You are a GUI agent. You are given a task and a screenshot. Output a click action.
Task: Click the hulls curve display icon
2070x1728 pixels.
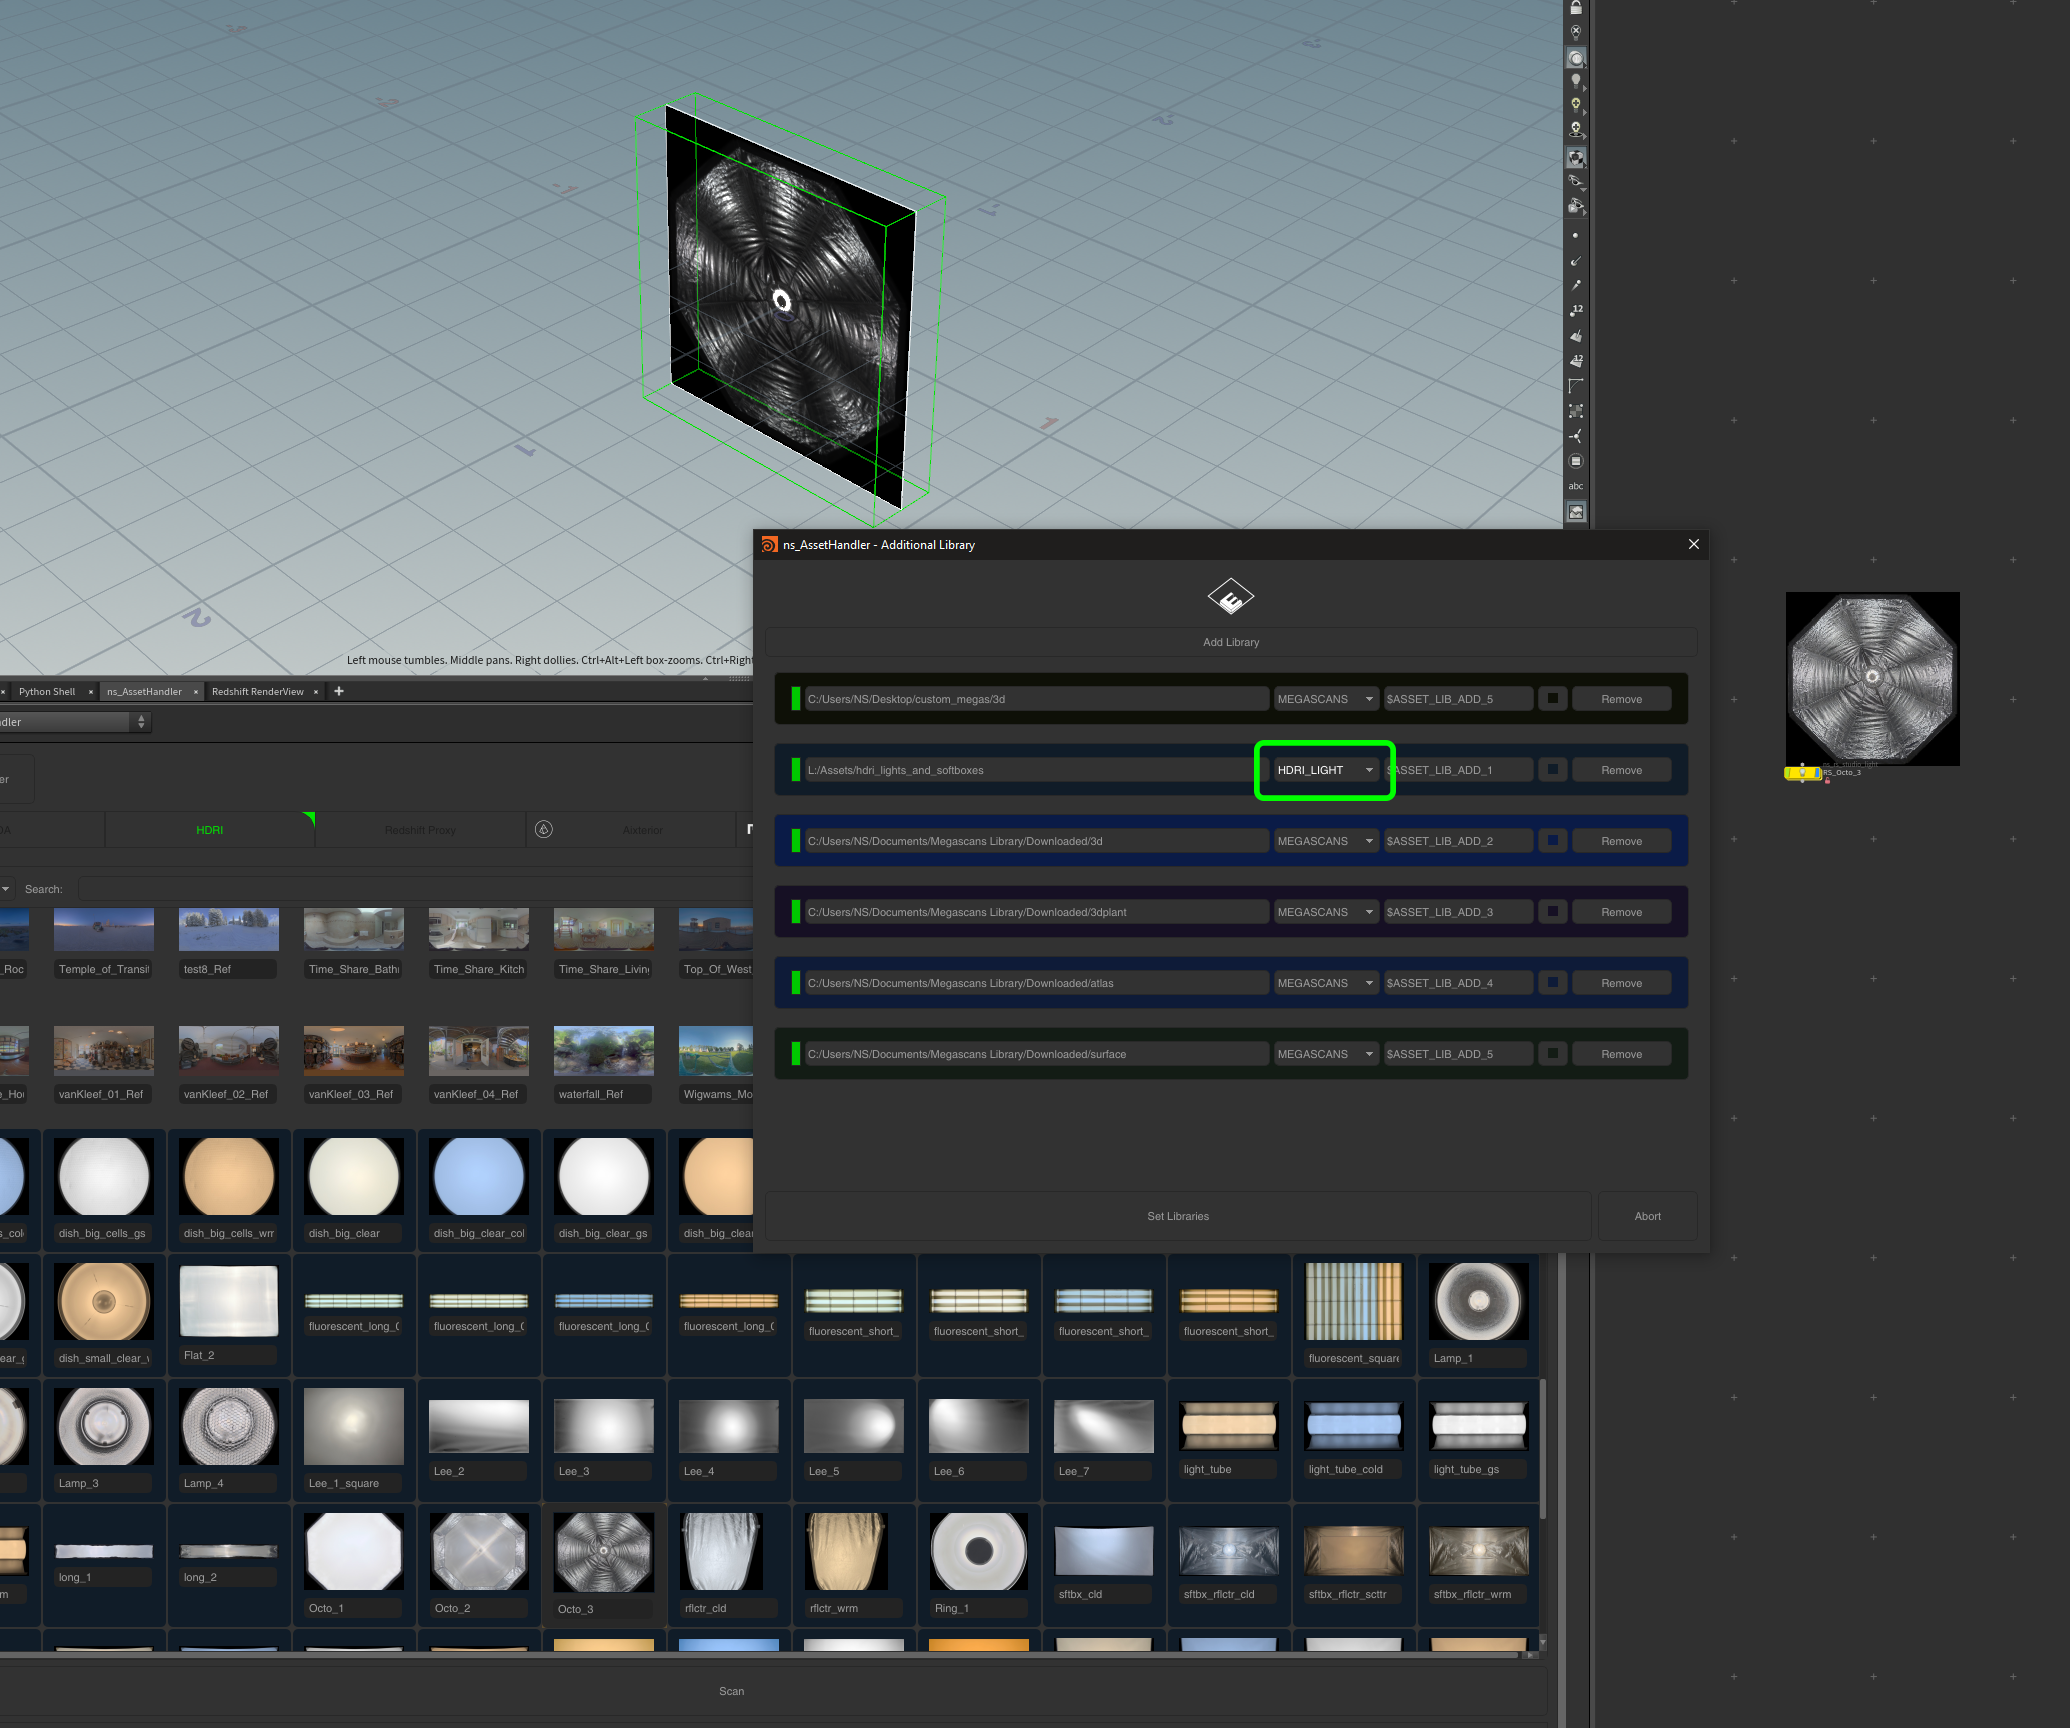1576,386
